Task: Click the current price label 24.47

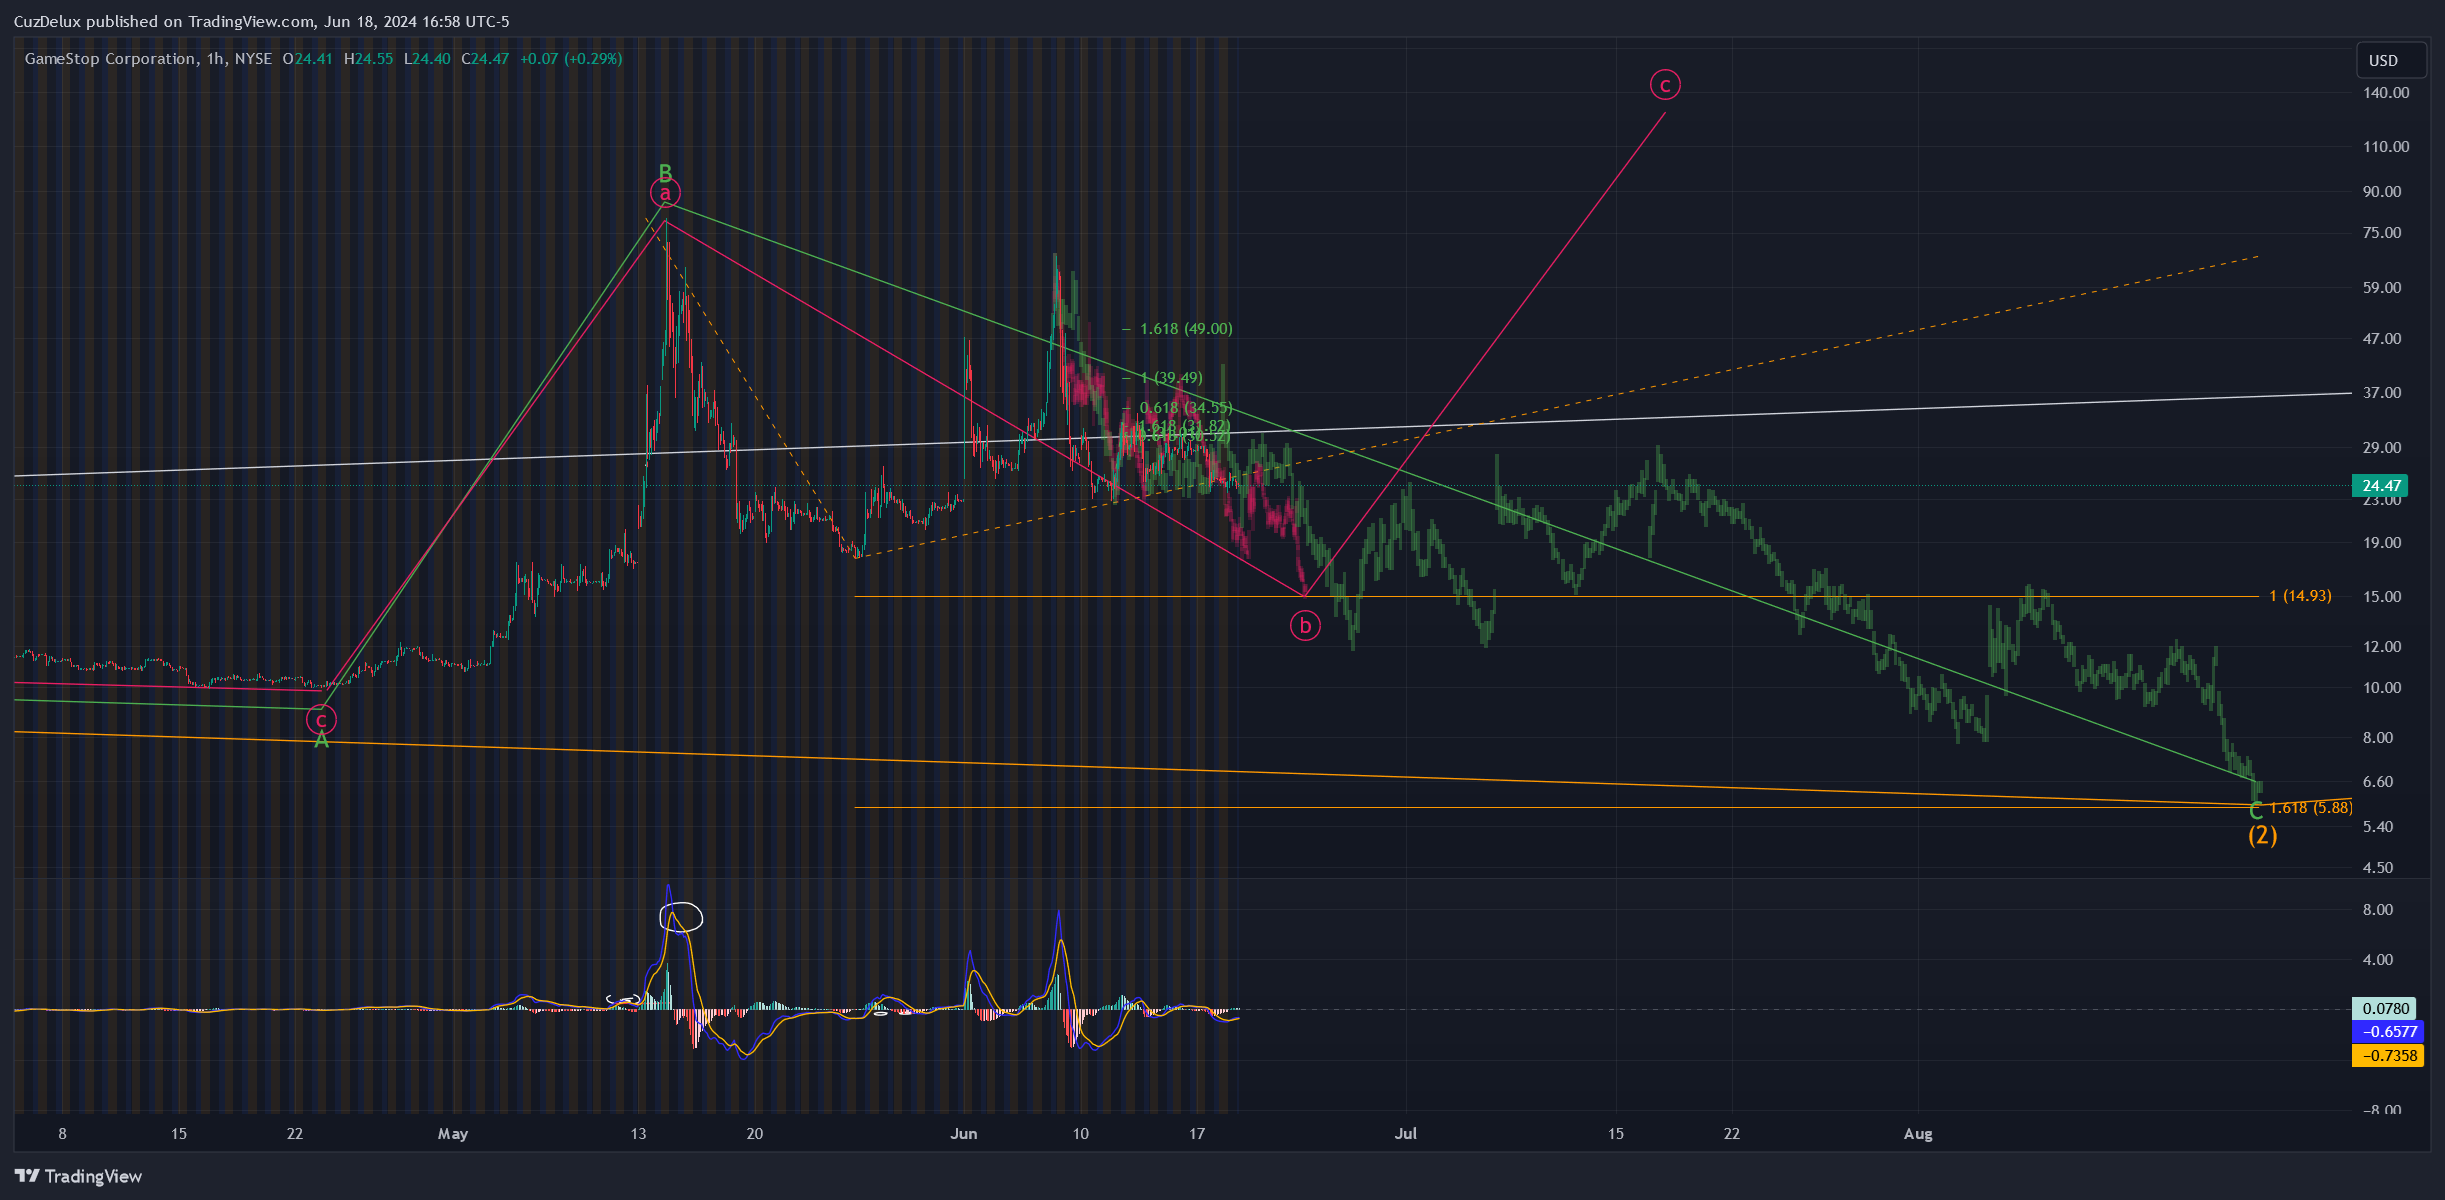Action: click(x=2381, y=486)
